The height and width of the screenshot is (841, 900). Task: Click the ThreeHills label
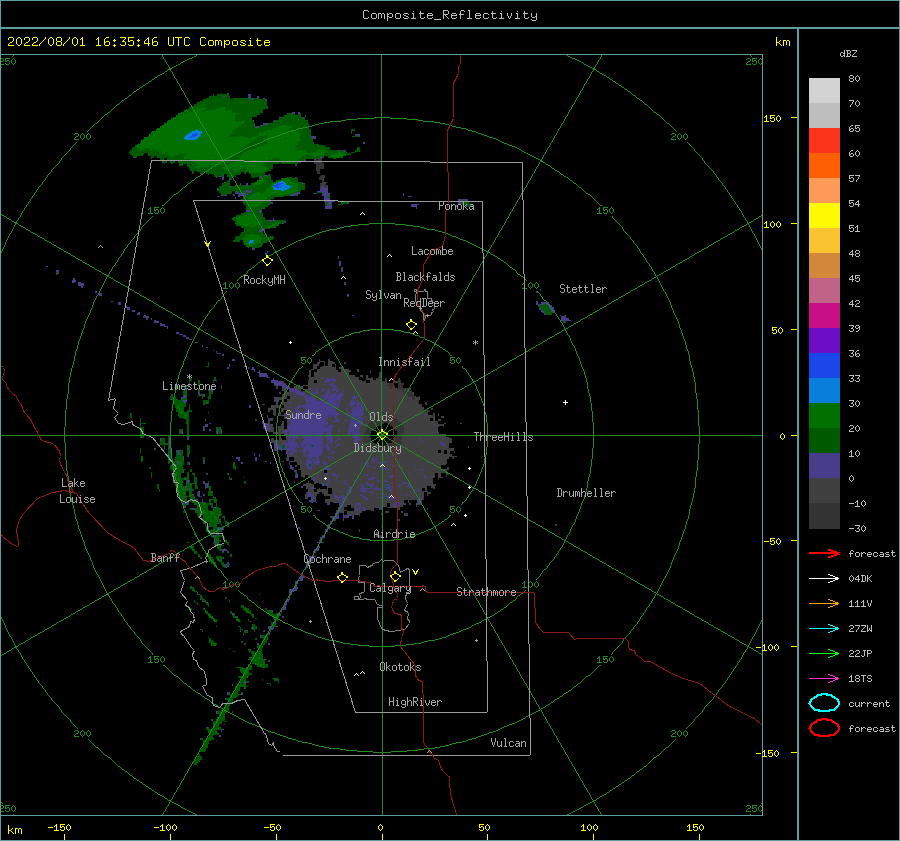pos(503,437)
